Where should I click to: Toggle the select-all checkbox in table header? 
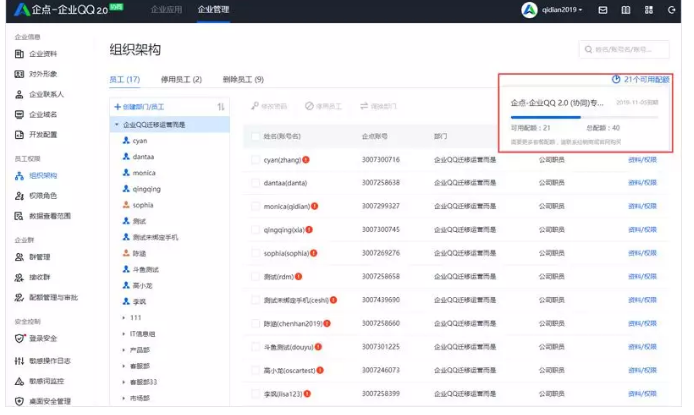[255, 136]
